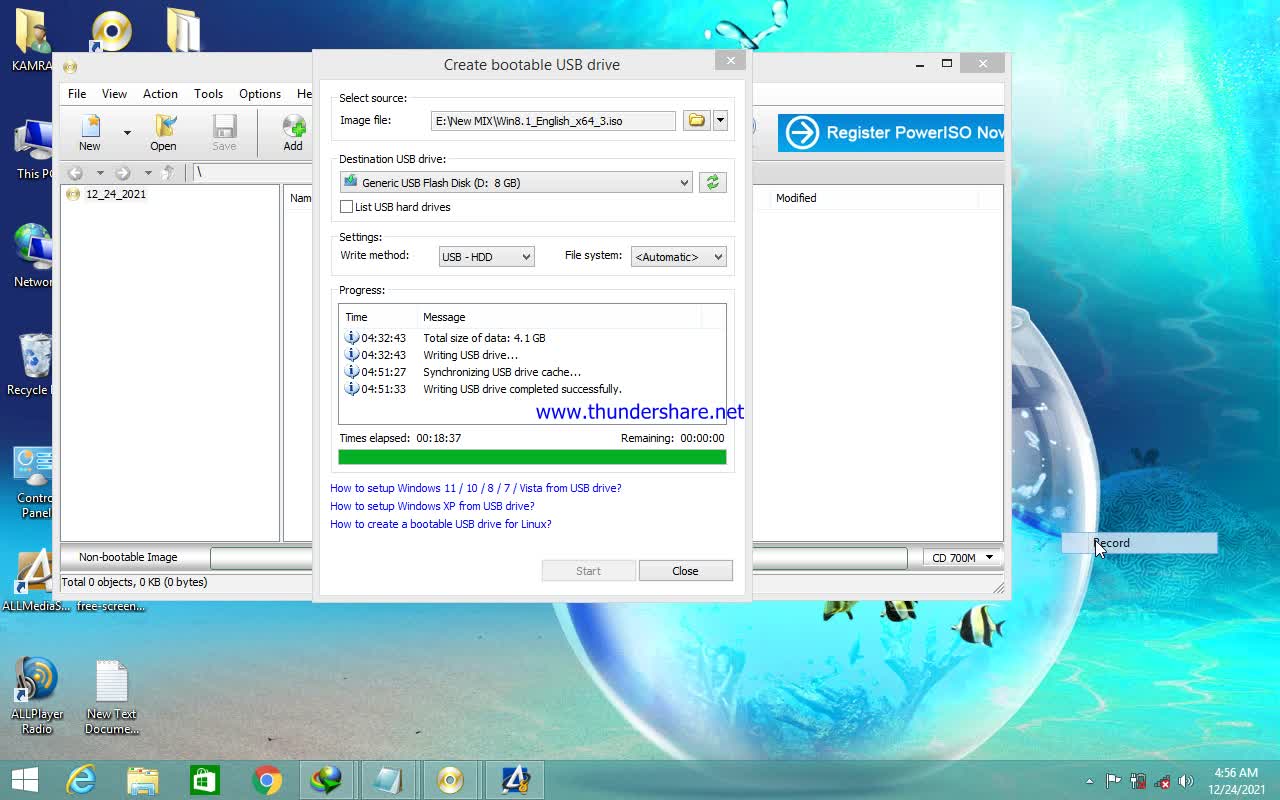1280x800 pixels.
Task: Expand the New button dropdown arrow
Action: (x=127, y=133)
